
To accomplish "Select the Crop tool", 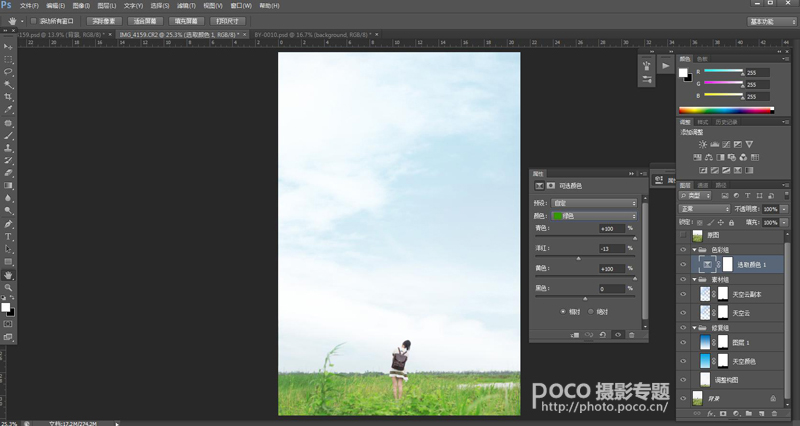I will pyautogui.click(x=8, y=96).
